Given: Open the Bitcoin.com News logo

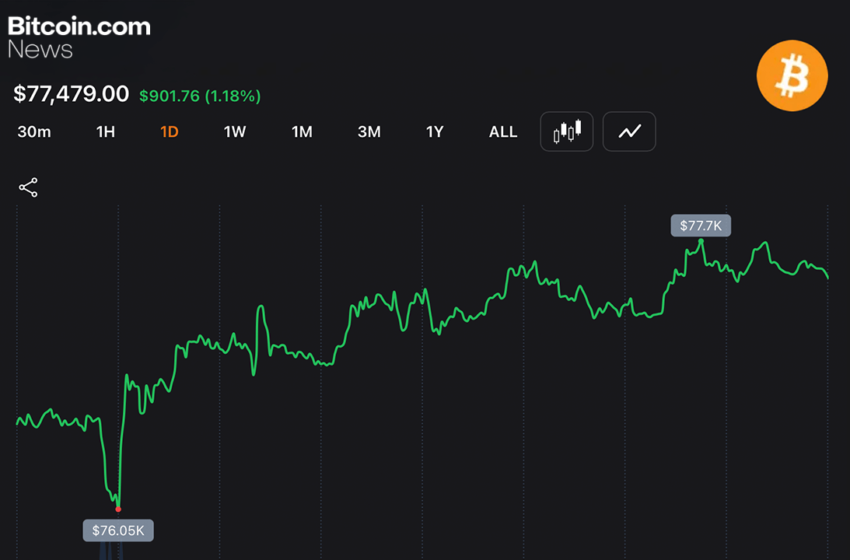Looking at the screenshot, I should tap(79, 37).
